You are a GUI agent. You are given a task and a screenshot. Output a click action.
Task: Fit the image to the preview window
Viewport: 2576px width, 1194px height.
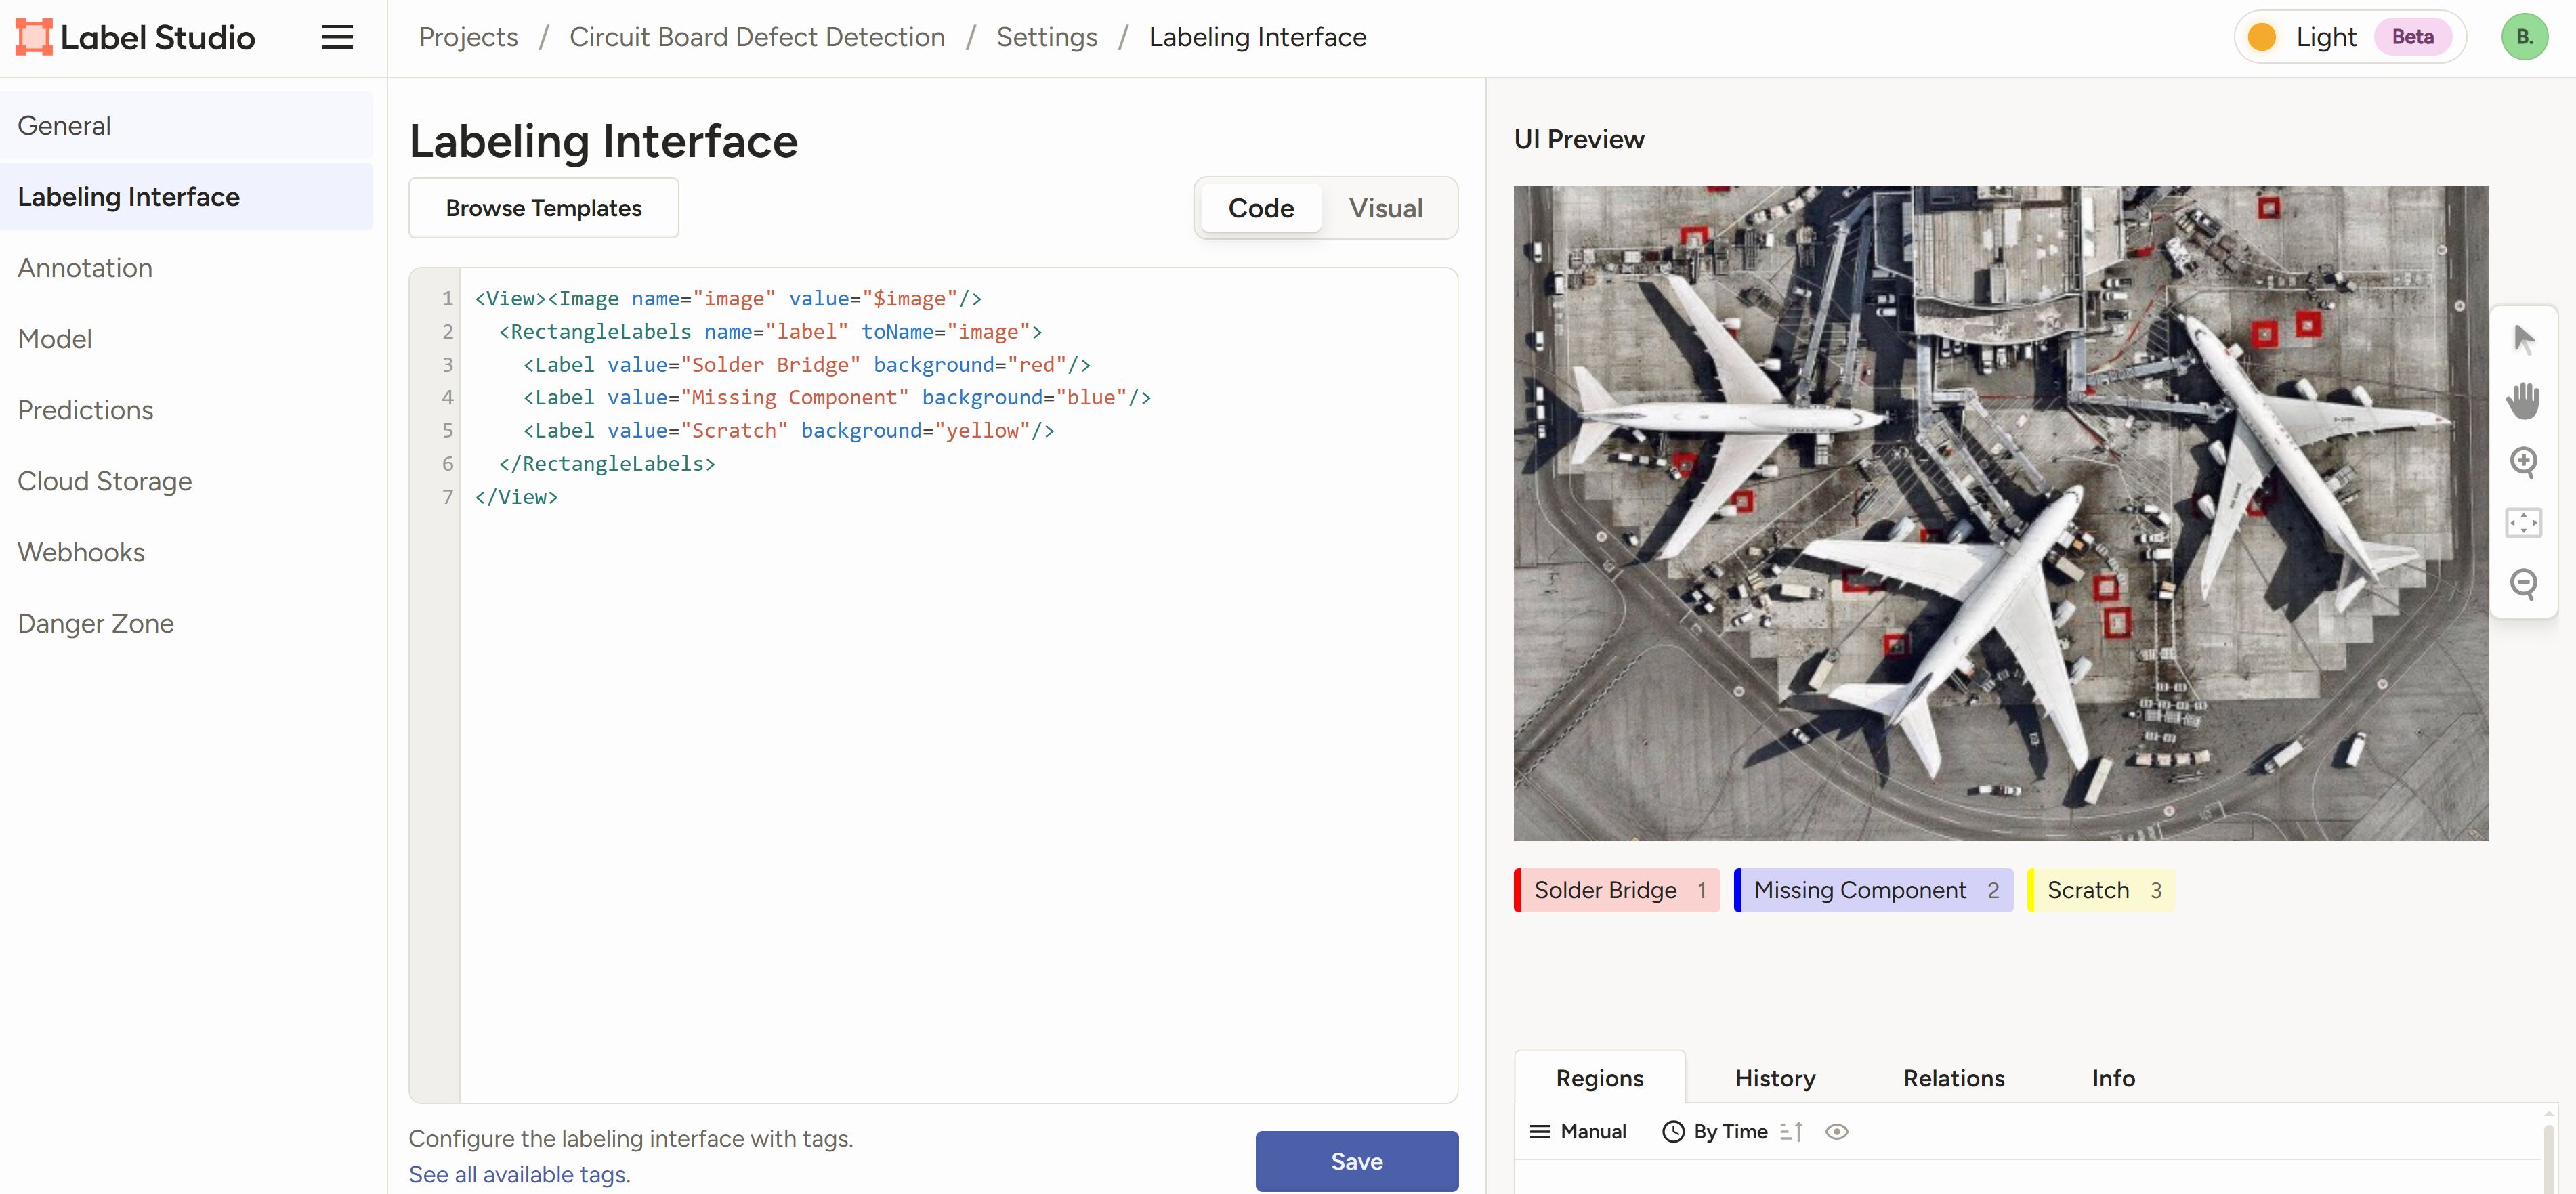pyautogui.click(x=2524, y=522)
